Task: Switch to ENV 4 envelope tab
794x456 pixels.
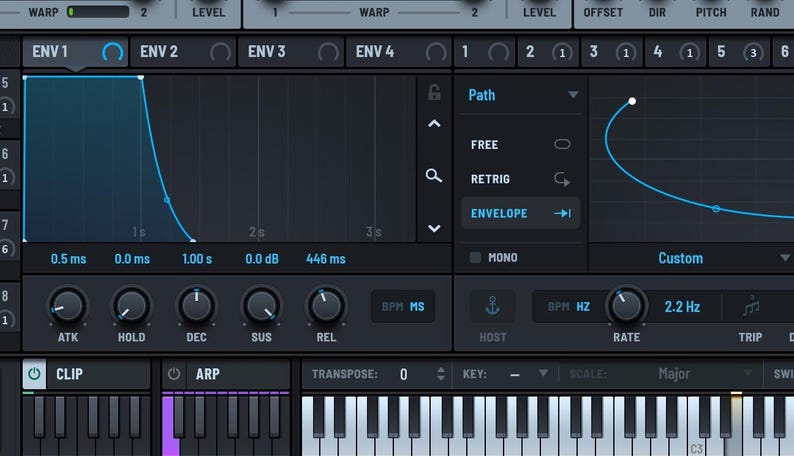Action: pyautogui.click(x=399, y=52)
